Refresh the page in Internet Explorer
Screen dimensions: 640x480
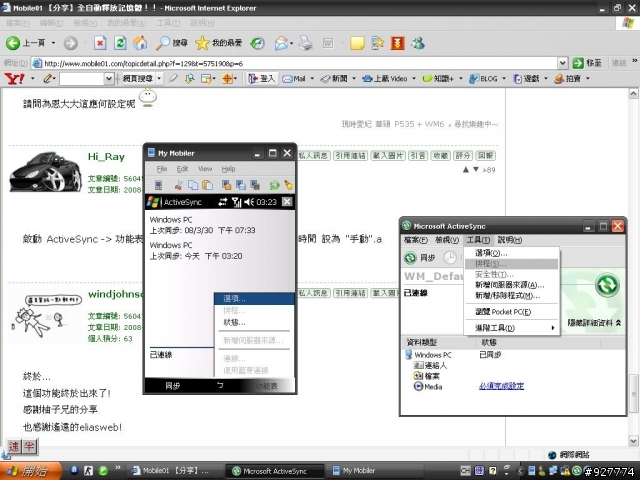click(120, 43)
